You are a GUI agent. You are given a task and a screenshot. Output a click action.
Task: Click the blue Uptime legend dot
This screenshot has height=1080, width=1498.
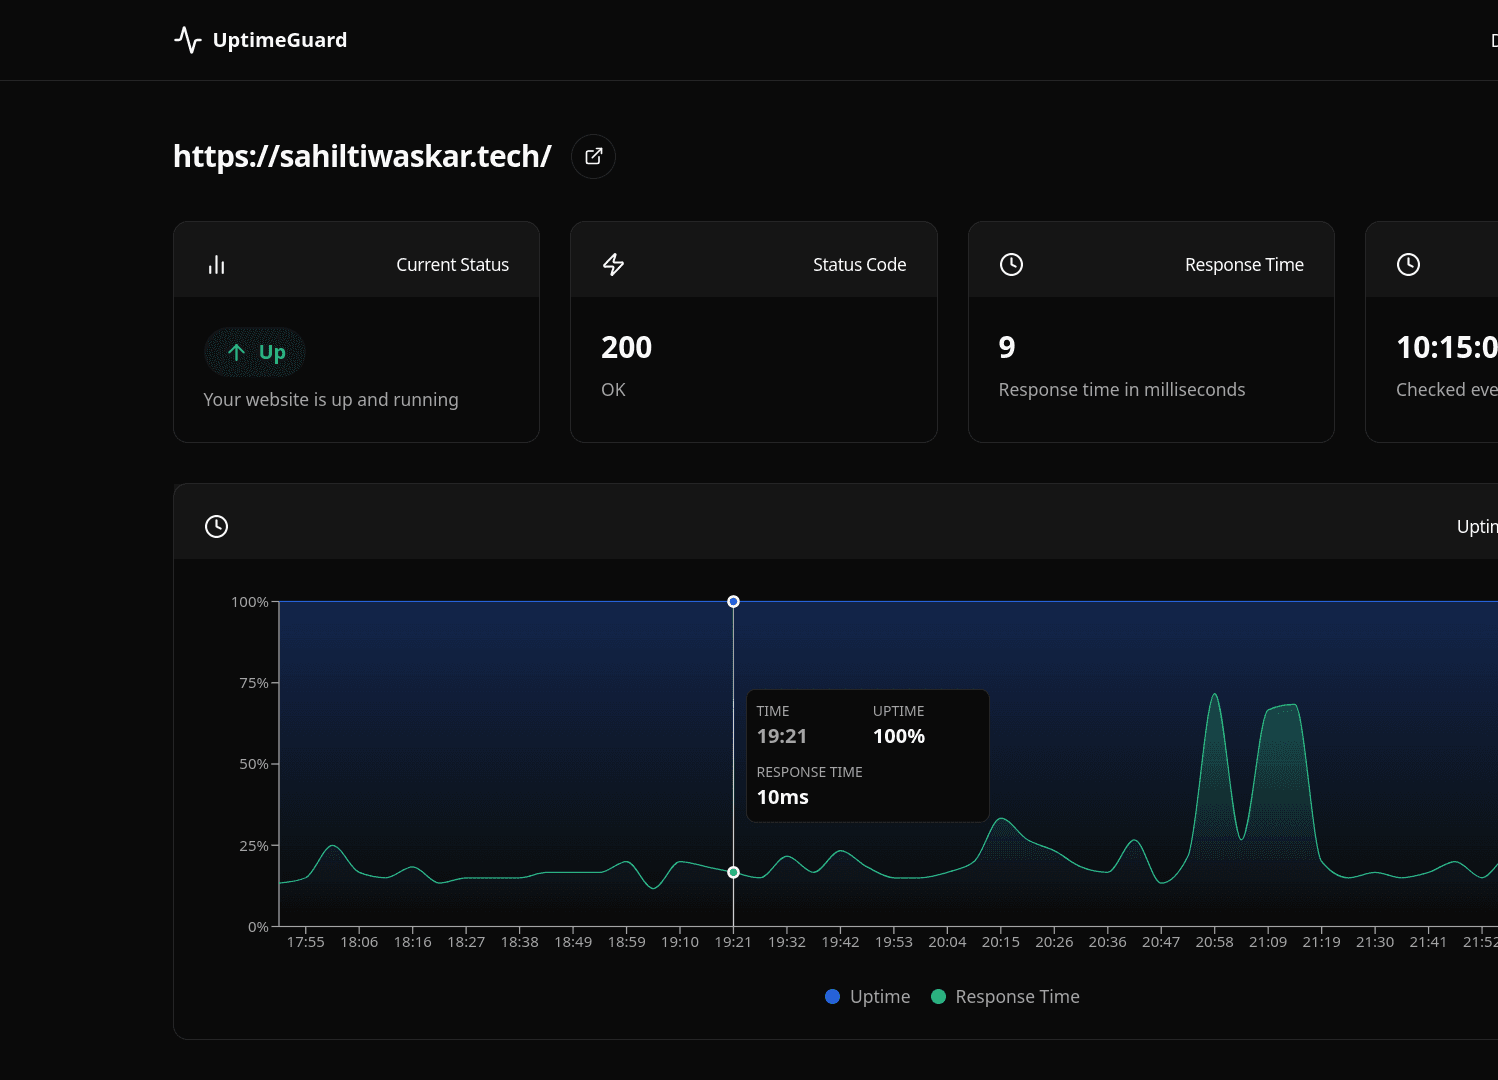[x=832, y=997]
